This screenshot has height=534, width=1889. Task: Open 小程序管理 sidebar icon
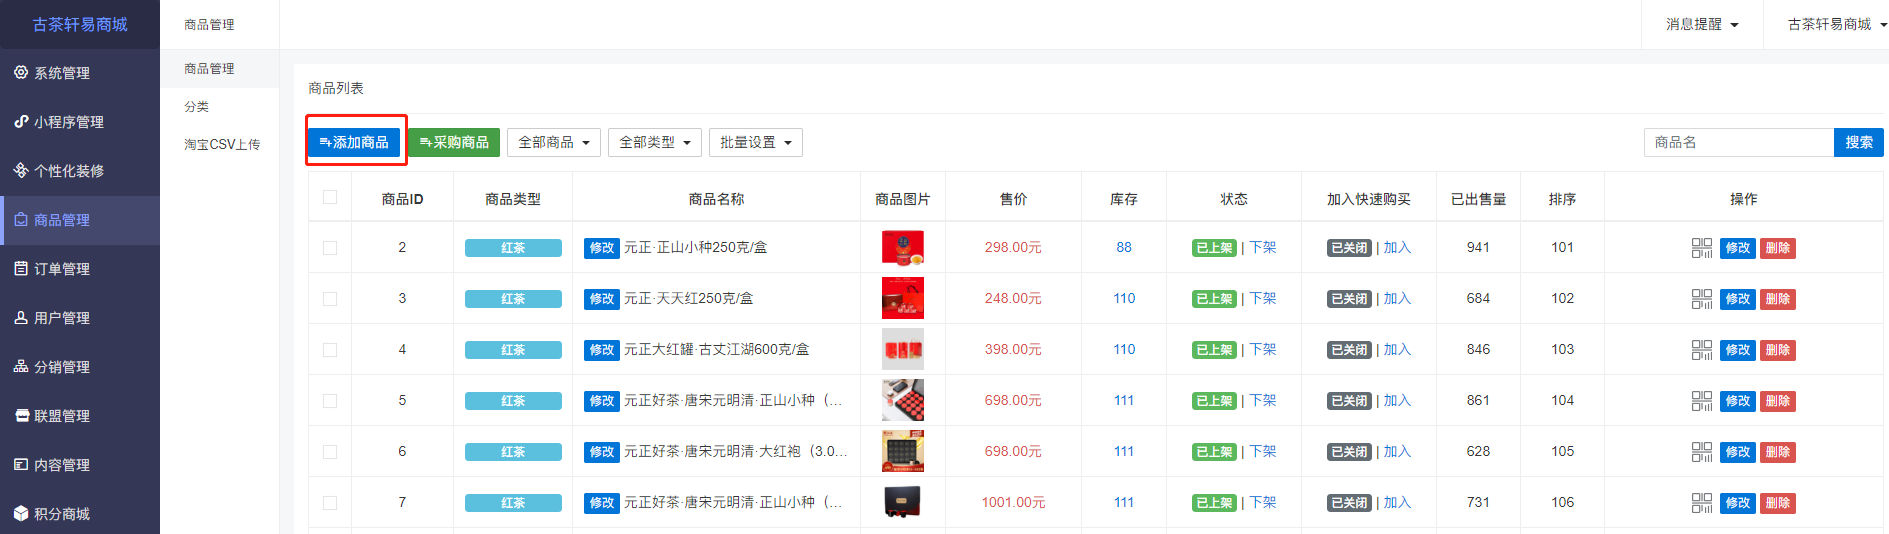[21, 121]
